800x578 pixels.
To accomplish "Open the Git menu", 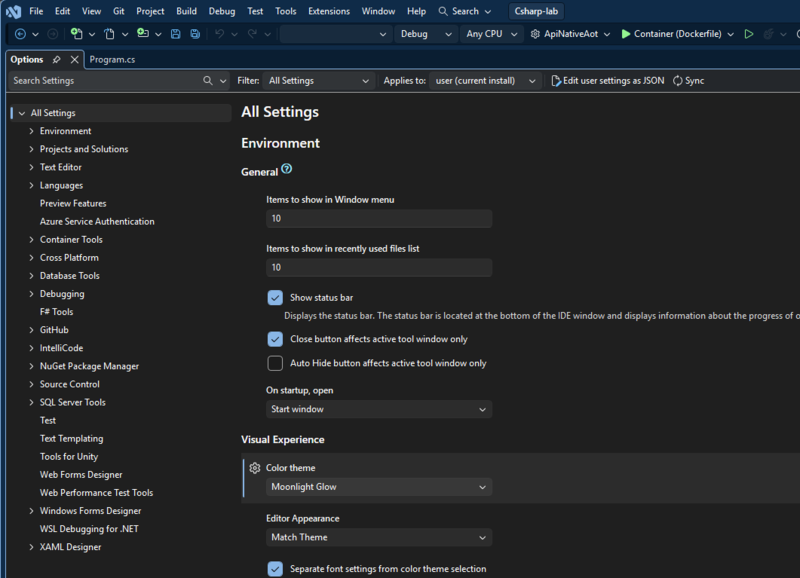I will pos(119,11).
